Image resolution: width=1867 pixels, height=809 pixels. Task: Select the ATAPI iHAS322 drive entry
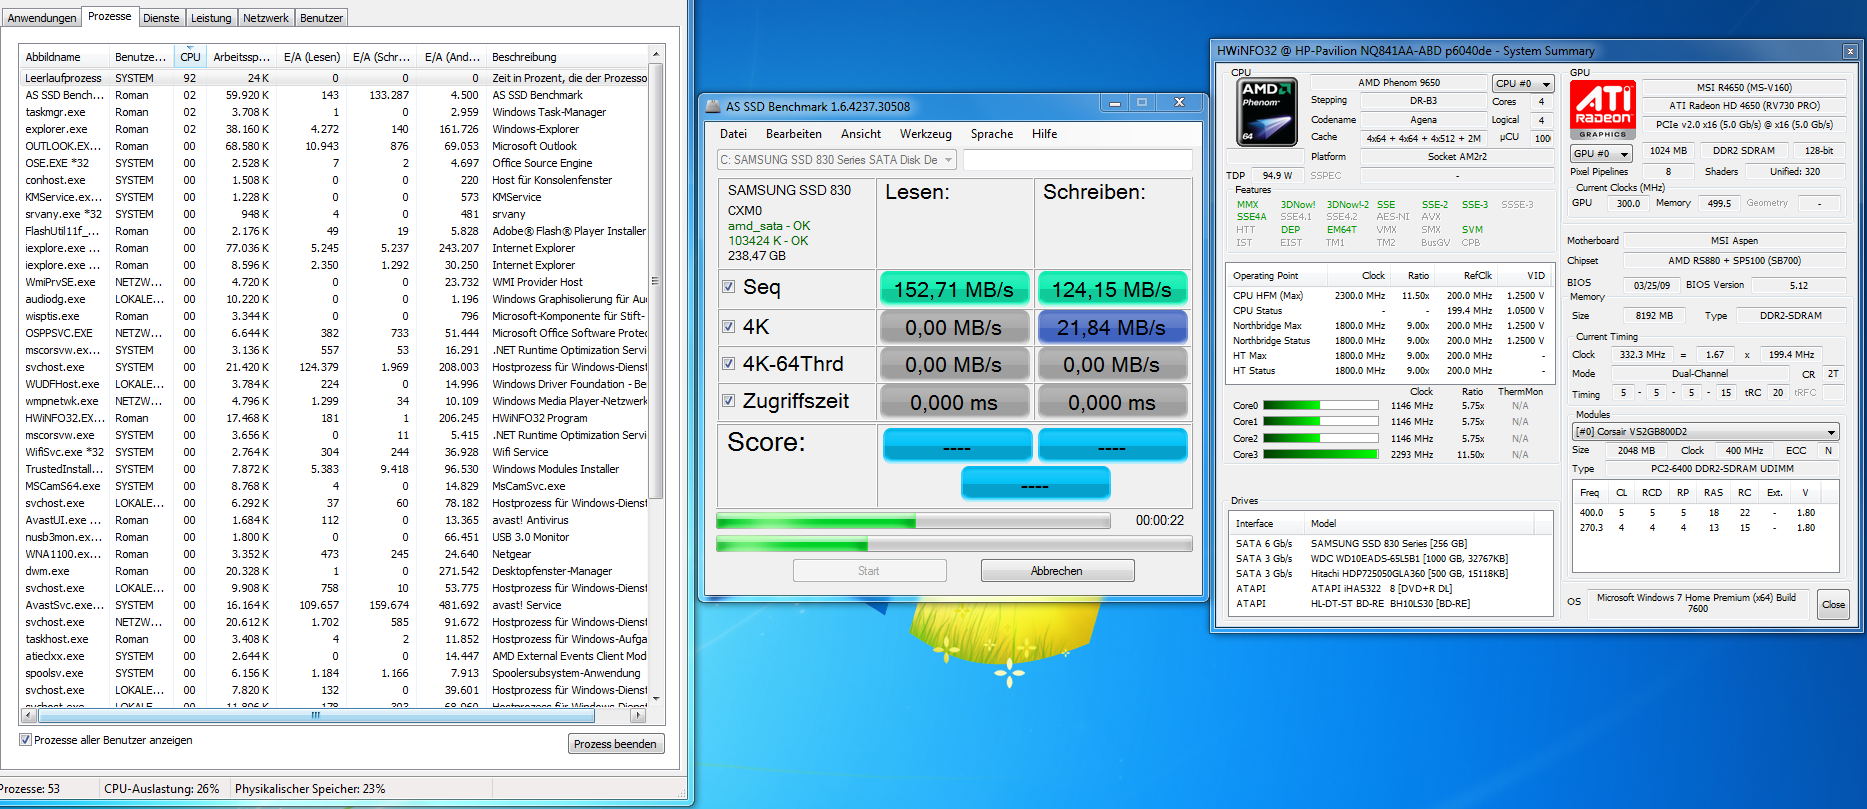coord(1390,588)
